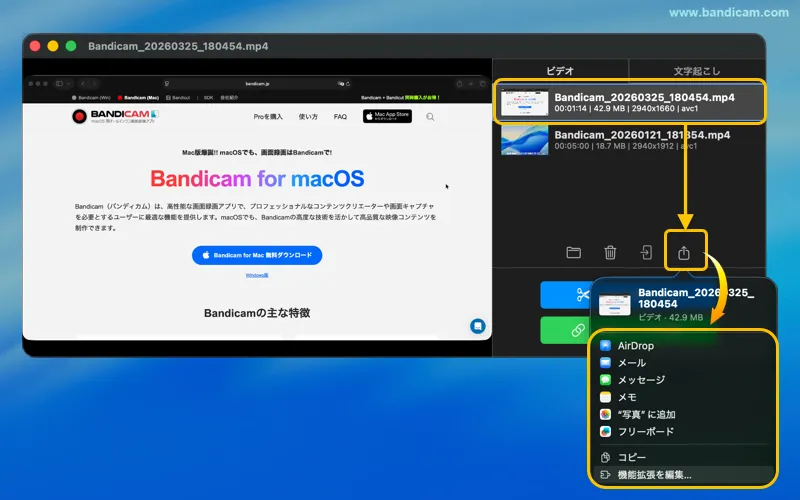Click the Bandicam_20260325_180454 name in the share popup
The image size is (800, 500).
696,298
